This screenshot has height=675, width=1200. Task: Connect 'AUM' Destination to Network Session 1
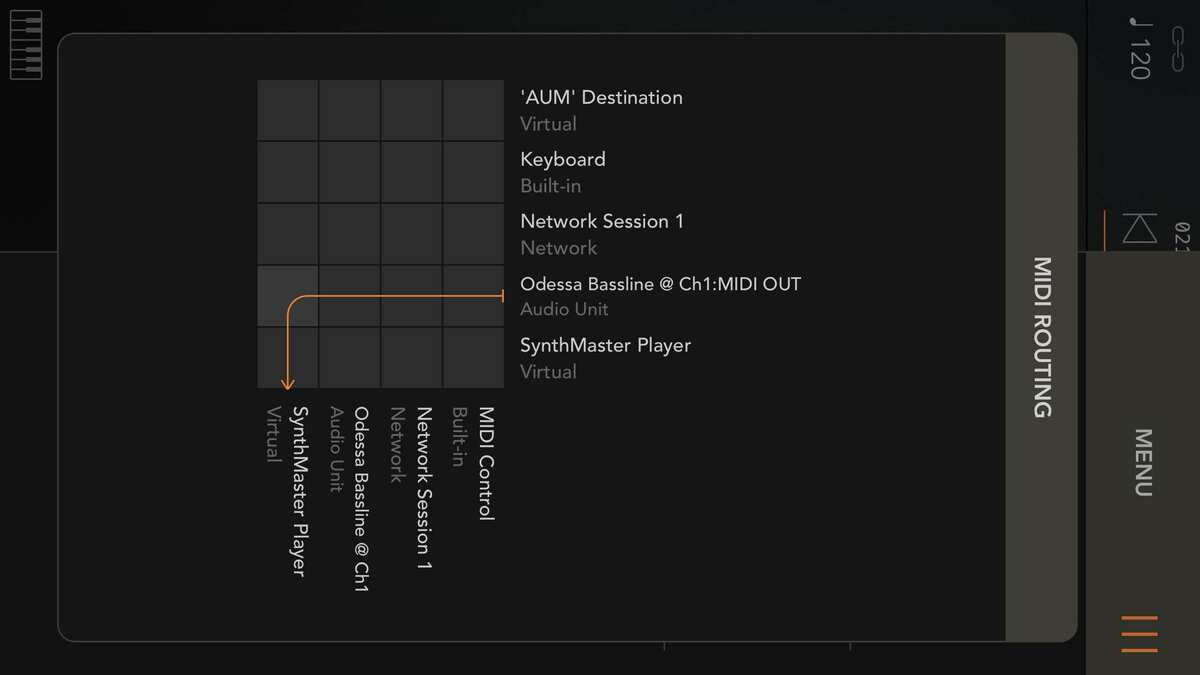pos(412,110)
